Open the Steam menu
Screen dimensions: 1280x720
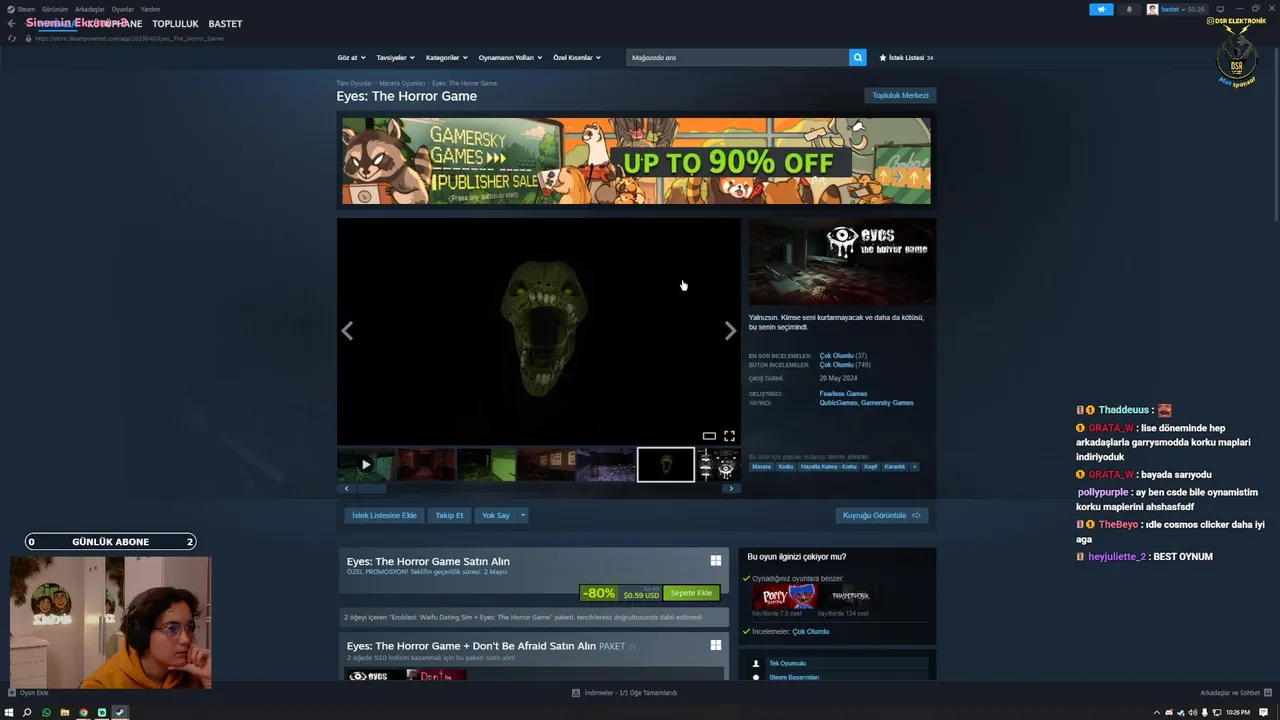pos(21,9)
